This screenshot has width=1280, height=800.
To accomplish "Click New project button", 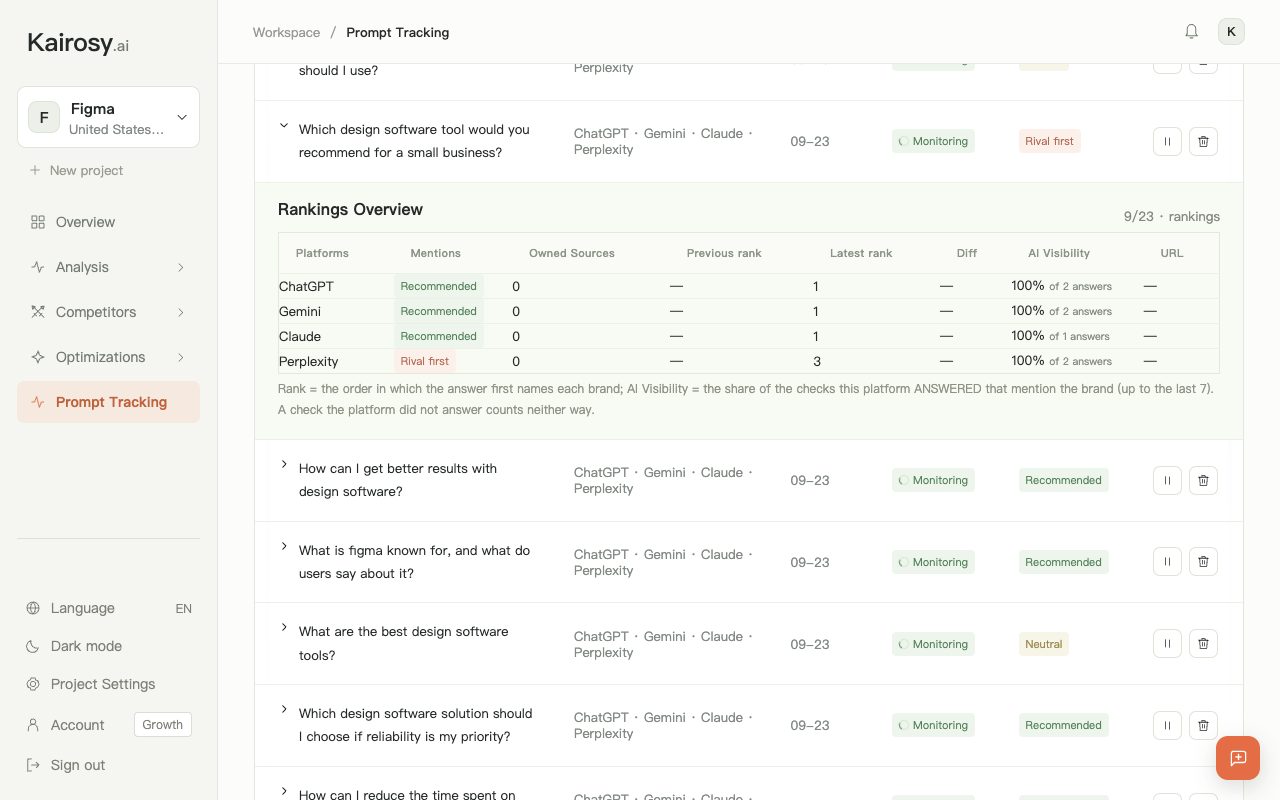I will [76, 170].
